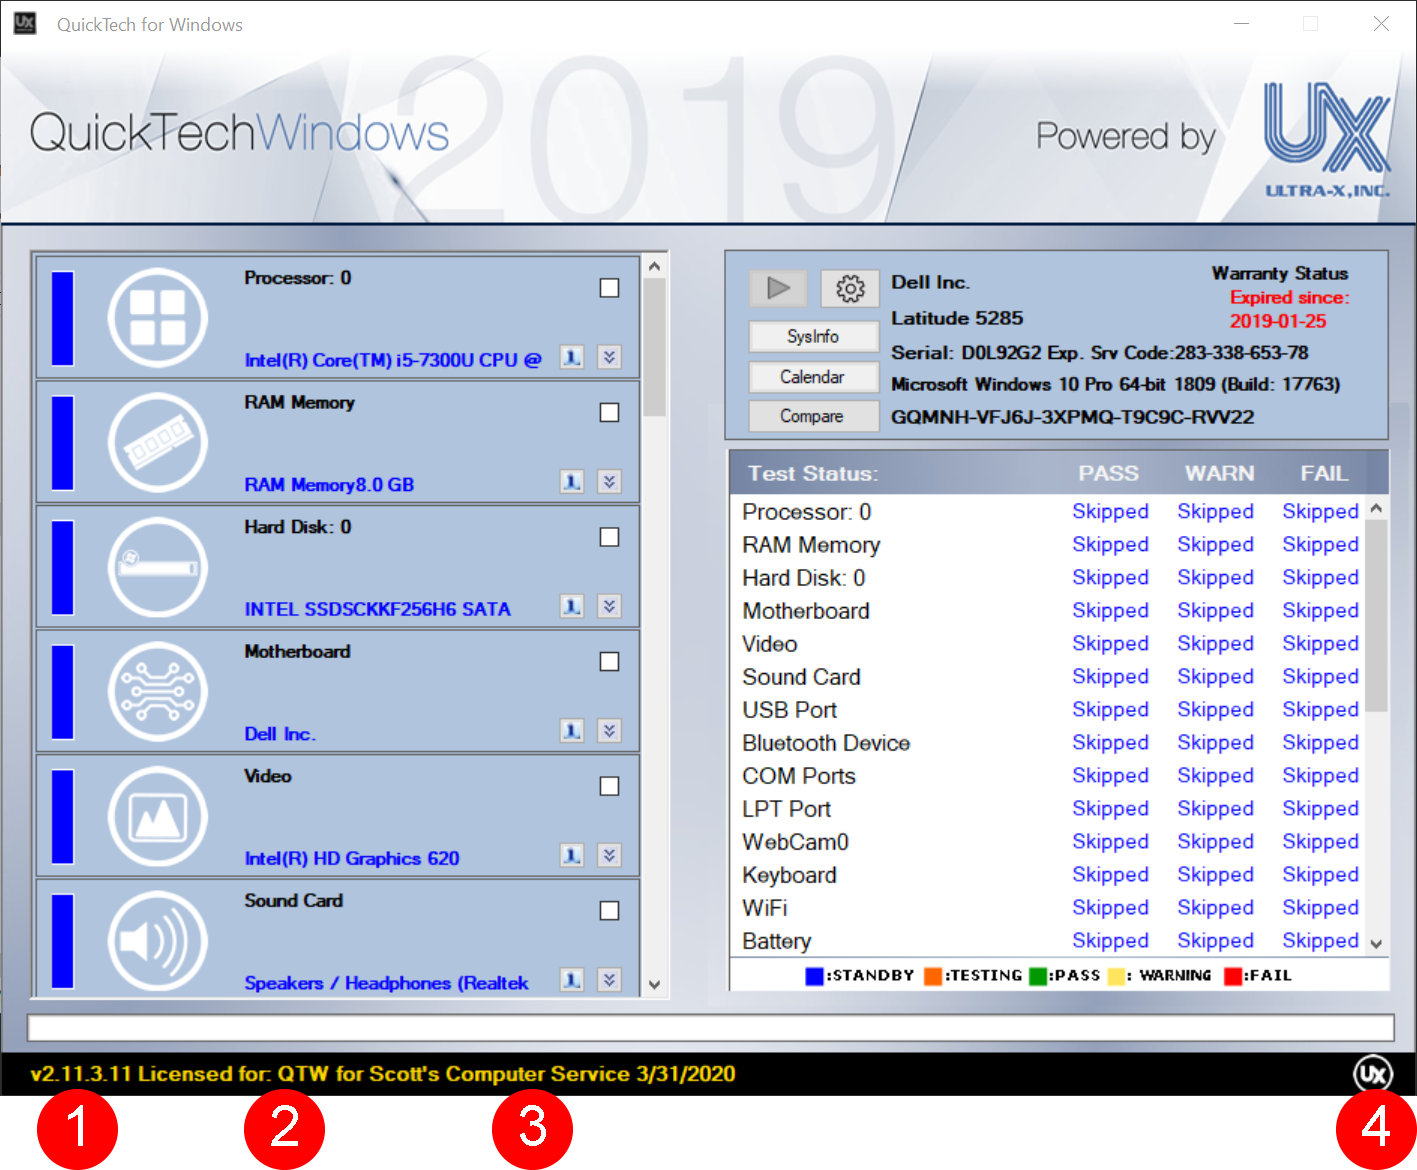Open the Calendar view
Image resolution: width=1417 pixels, height=1170 pixels.
pos(812,377)
